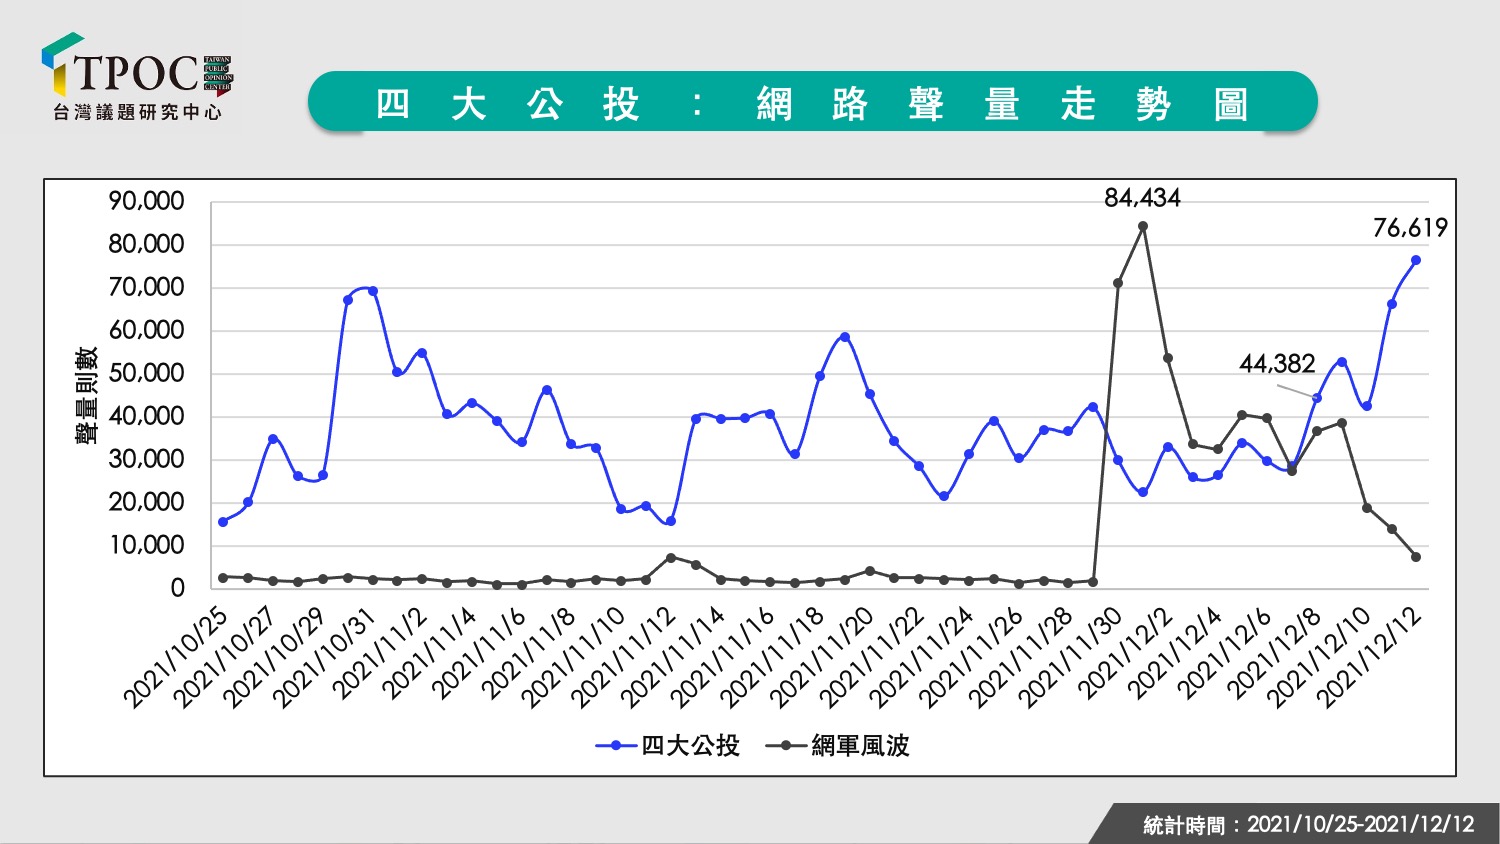Click the 統計時間 date range footer
The image size is (1500, 844).
click(1309, 824)
